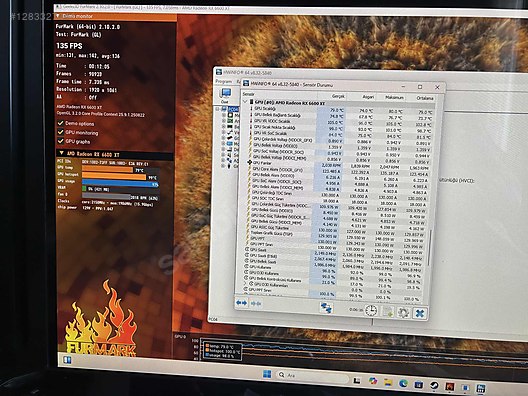This screenshot has height=396, width=528.
Task: Click the Asgari column header
Action: [368, 97]
